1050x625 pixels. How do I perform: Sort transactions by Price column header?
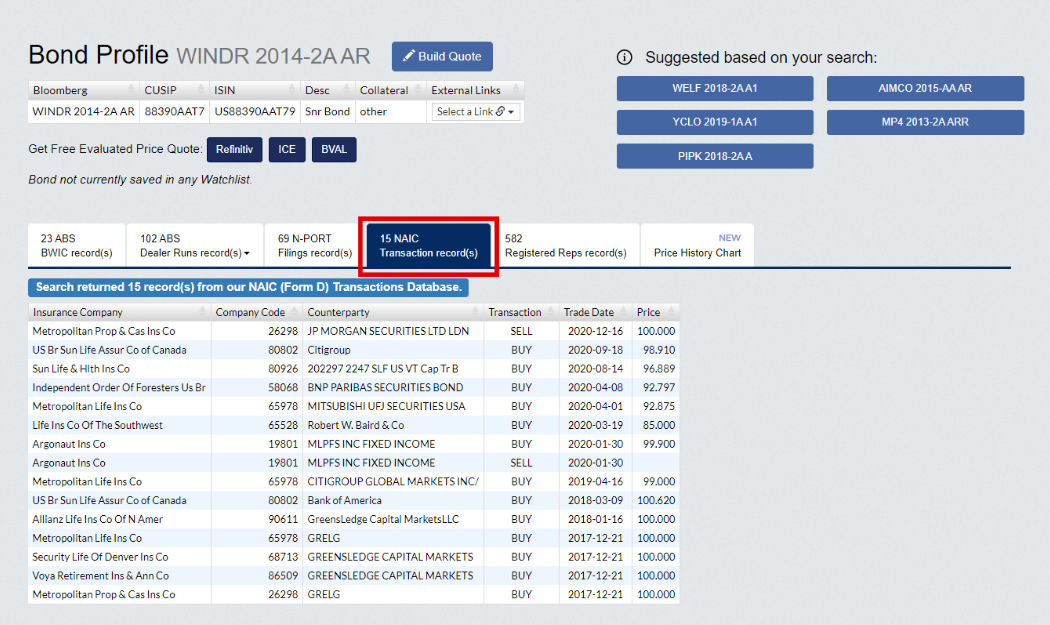pos(654,312)
